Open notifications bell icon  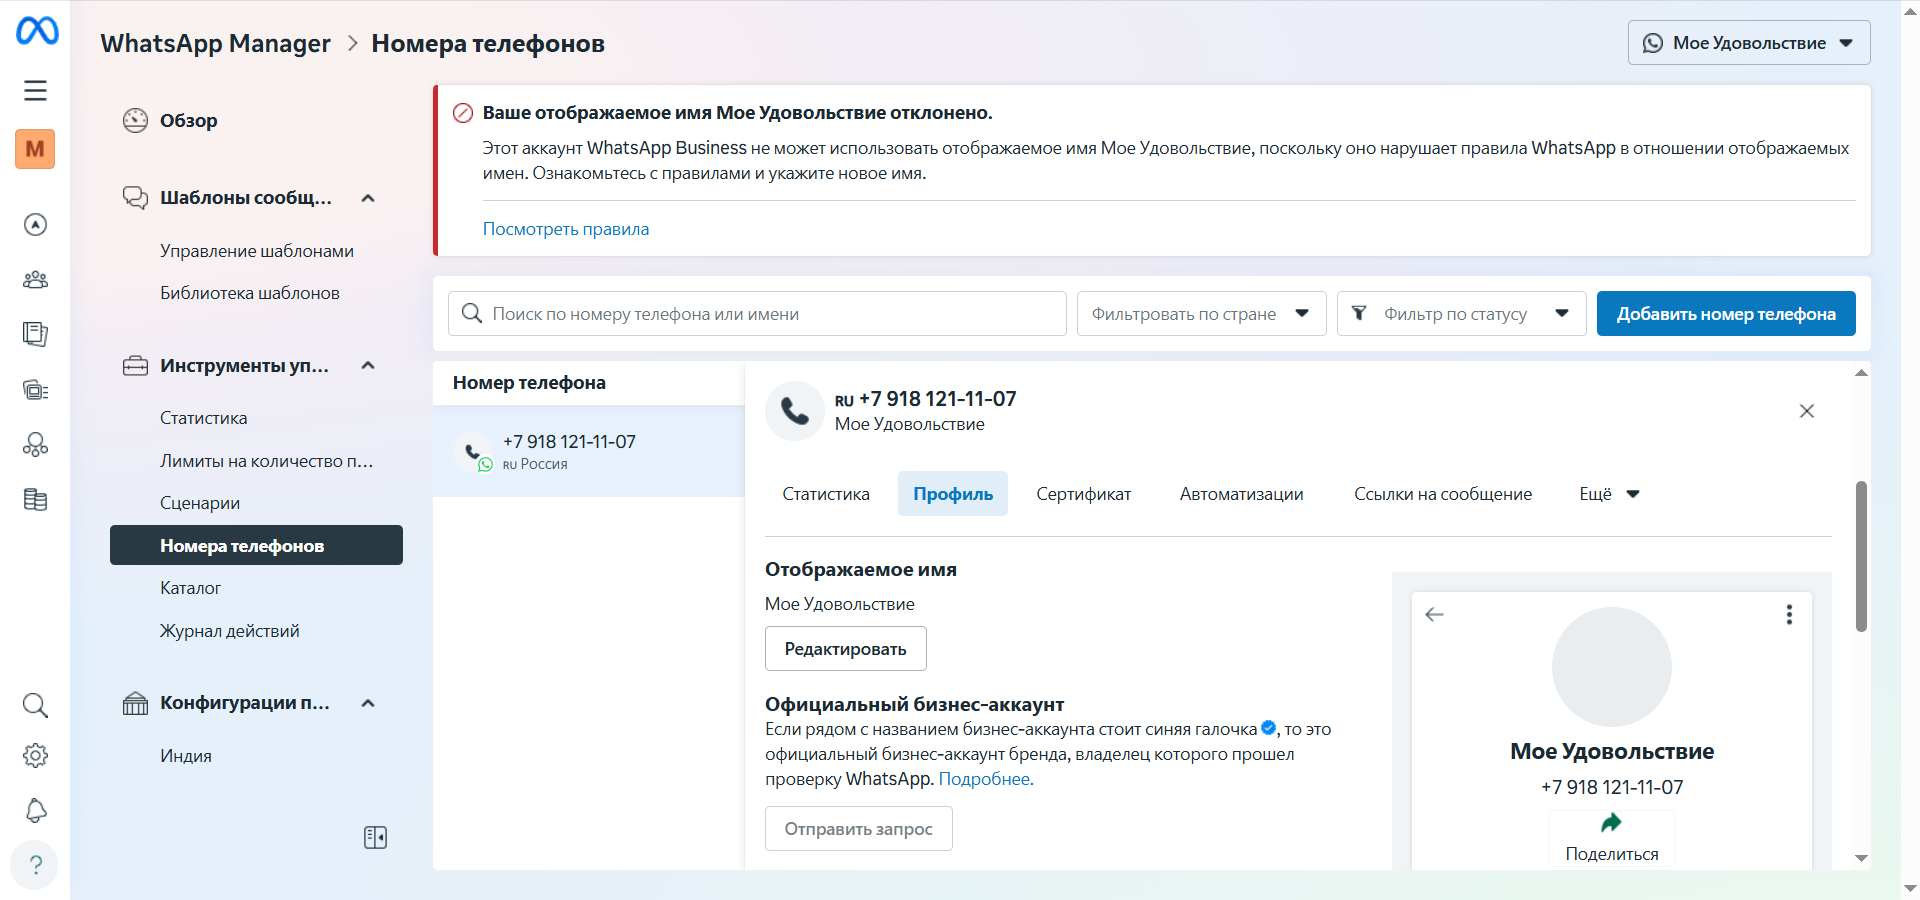(35, 810)
